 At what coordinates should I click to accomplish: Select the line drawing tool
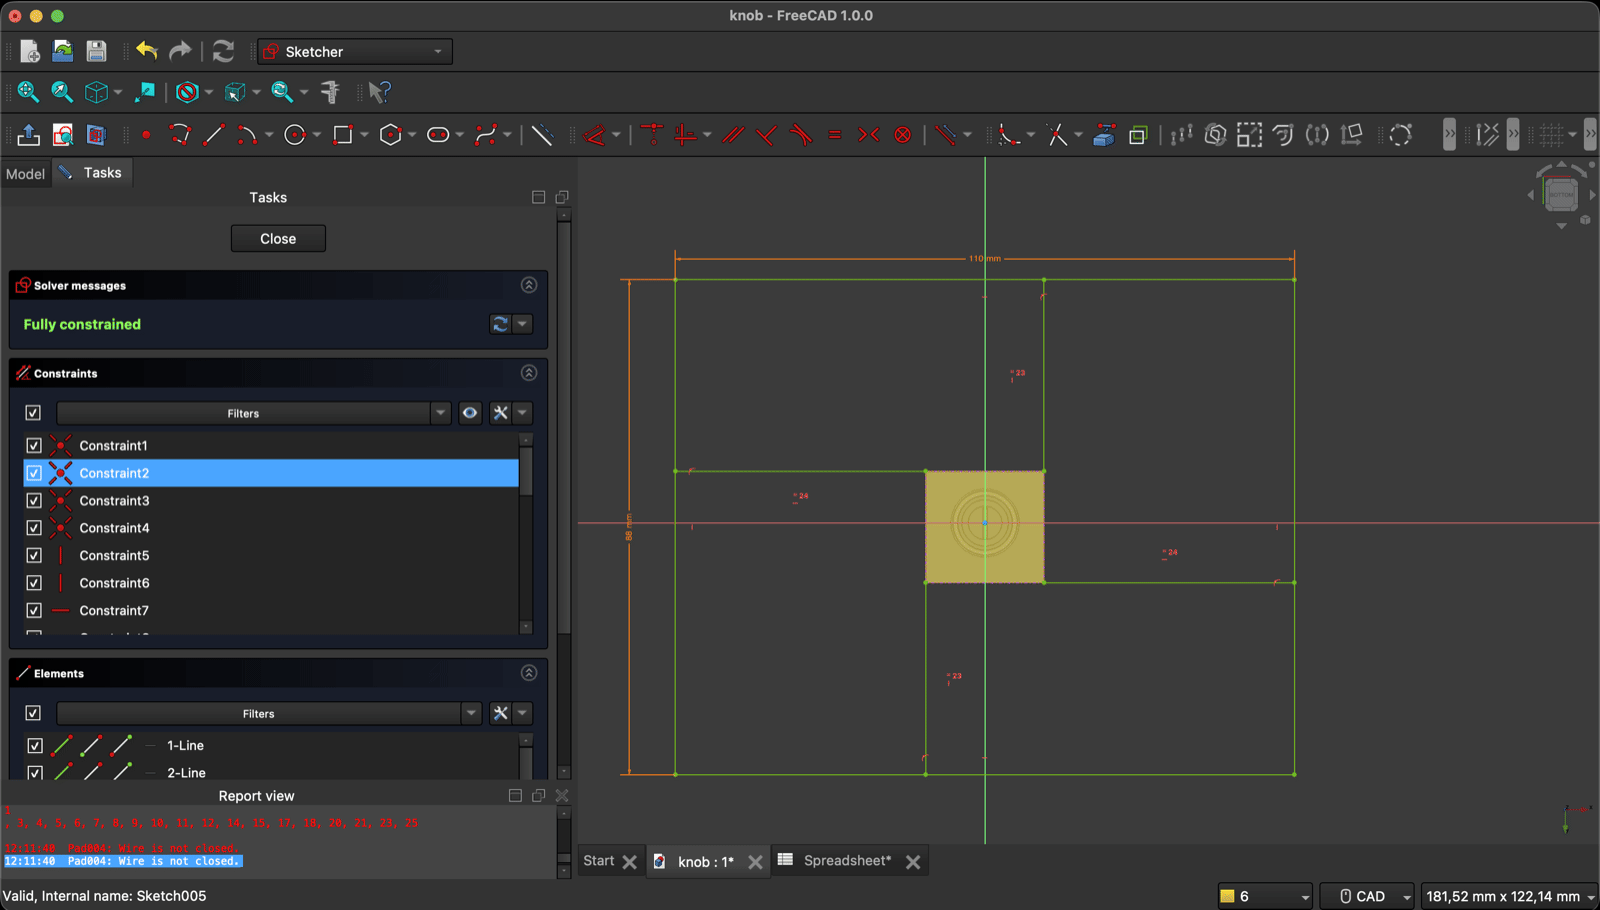coord(213,135)
